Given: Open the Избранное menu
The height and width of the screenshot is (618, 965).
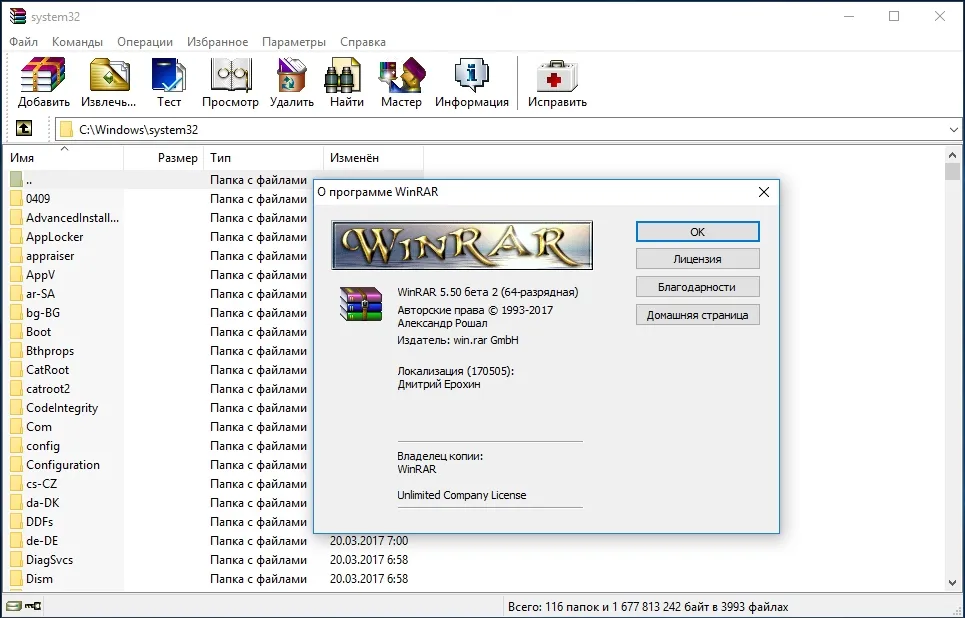Looking at the screenshot, I should [x=217, y=42].
